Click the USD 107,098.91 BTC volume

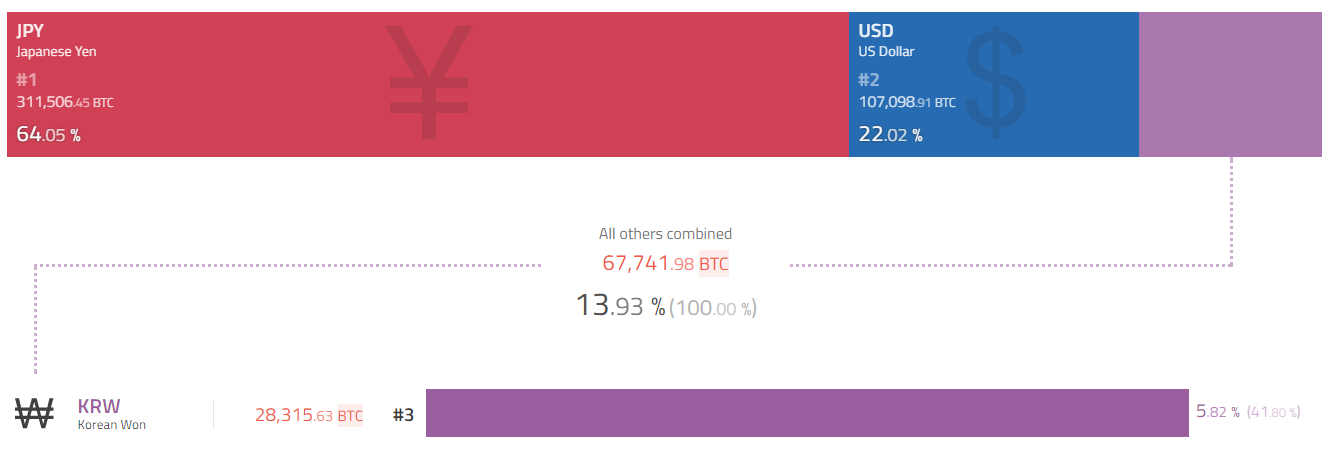click(907, 101)
